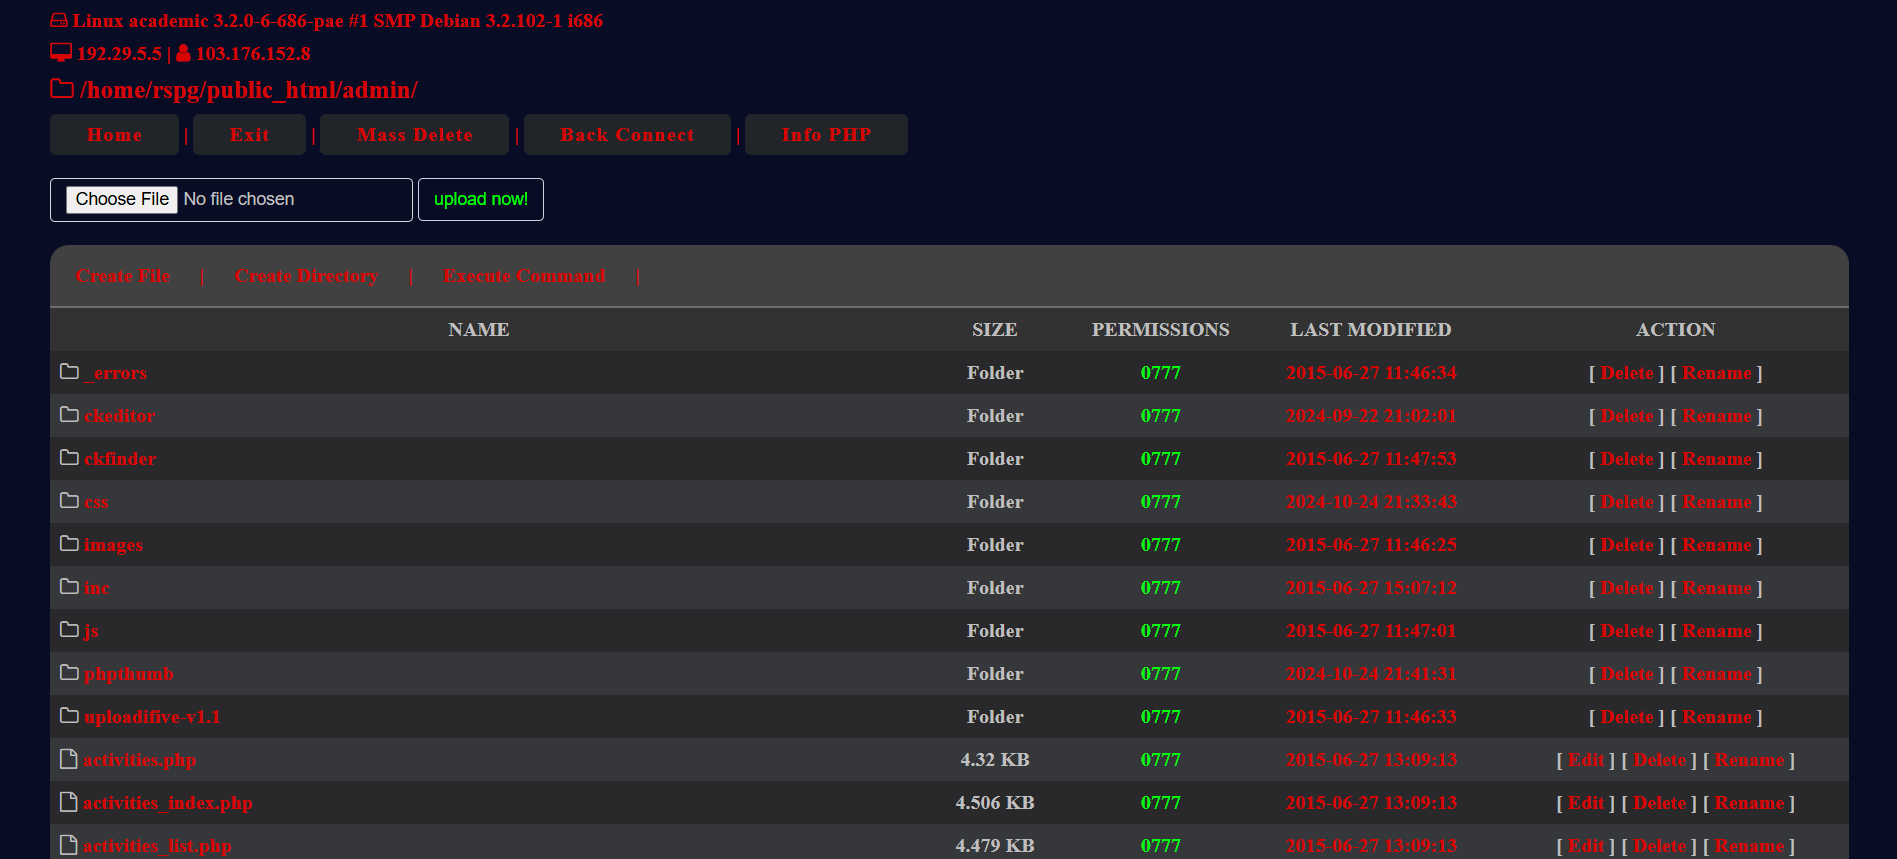Open the activities.php file
Viewport: 1897px width, 859px height.
click(x=140, y=760)
